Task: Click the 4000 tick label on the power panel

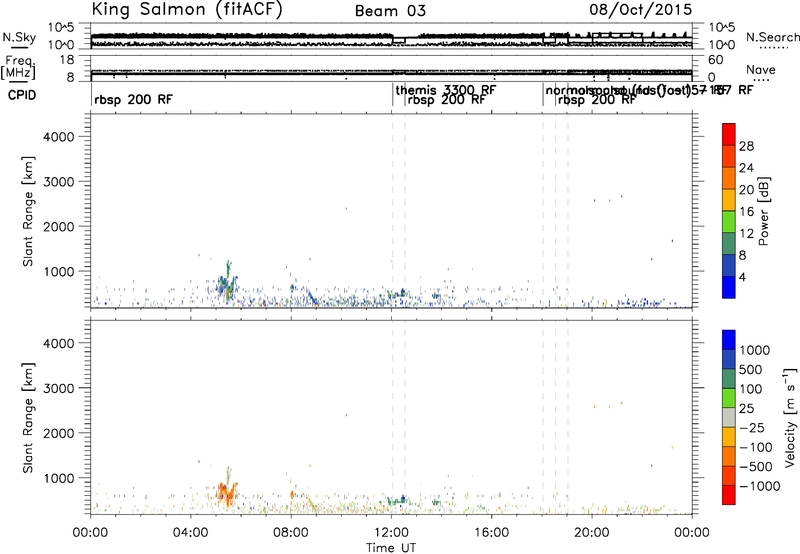Action: tap(58, 137)
